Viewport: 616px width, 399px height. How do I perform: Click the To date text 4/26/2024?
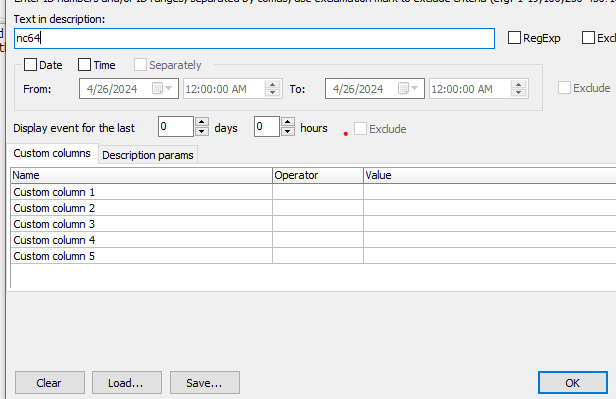pos(358,89)
